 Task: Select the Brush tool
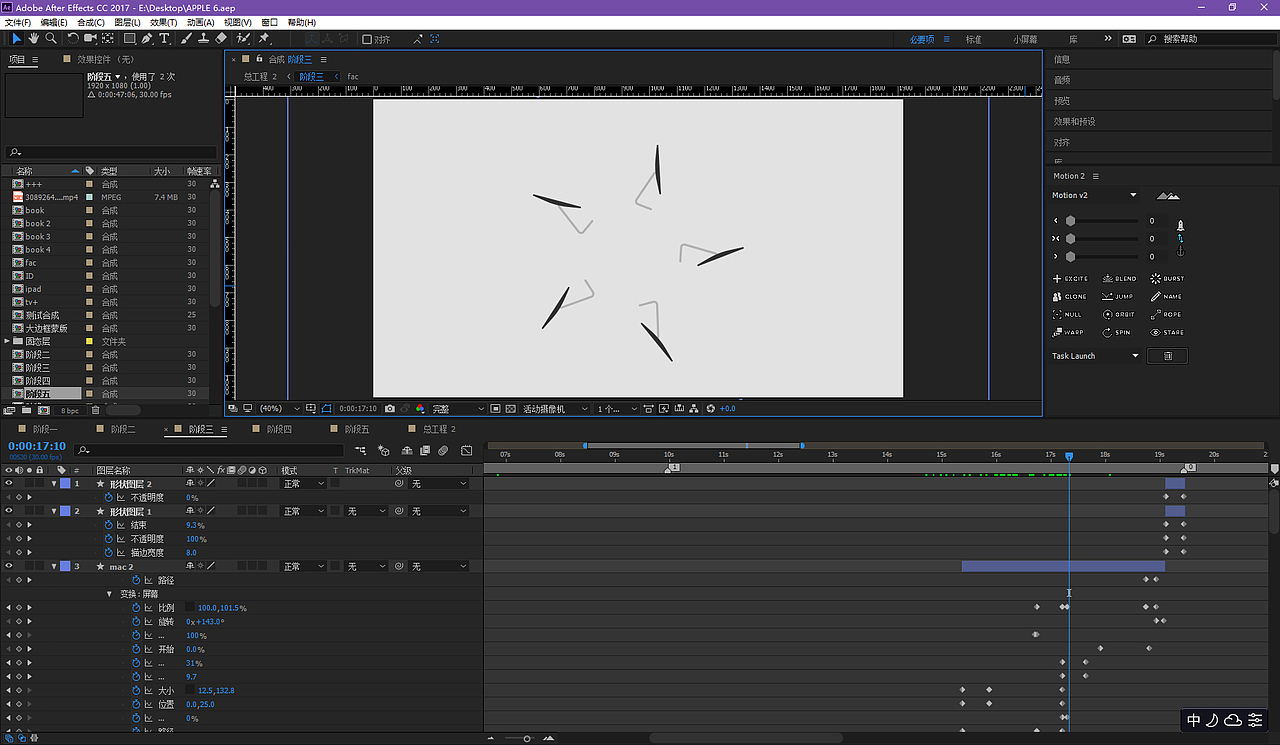click(188, 39)
